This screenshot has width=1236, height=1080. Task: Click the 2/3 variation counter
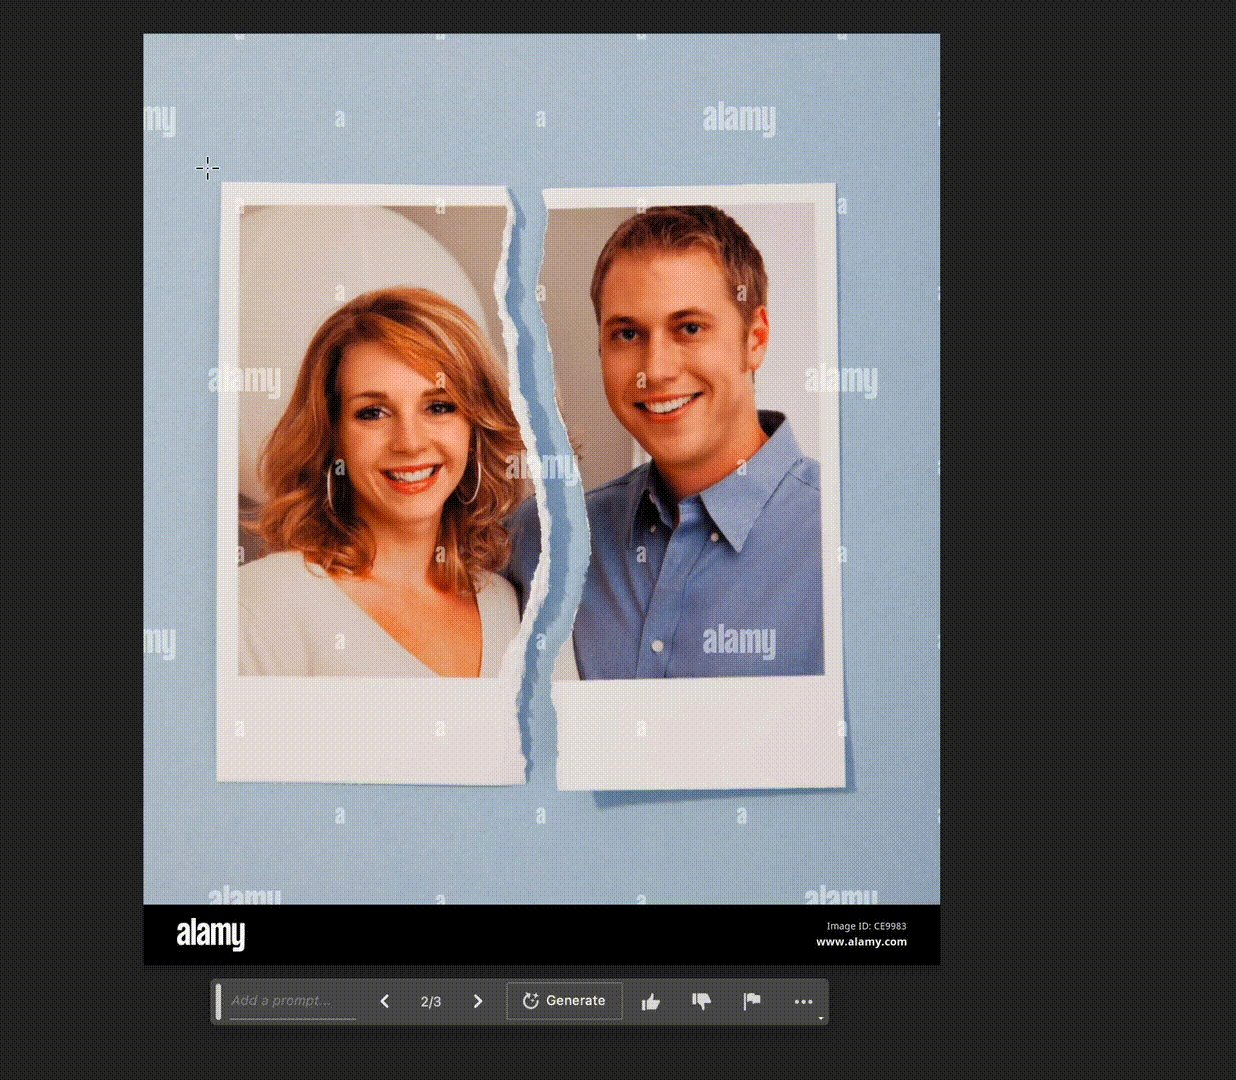coord(431,1001)
